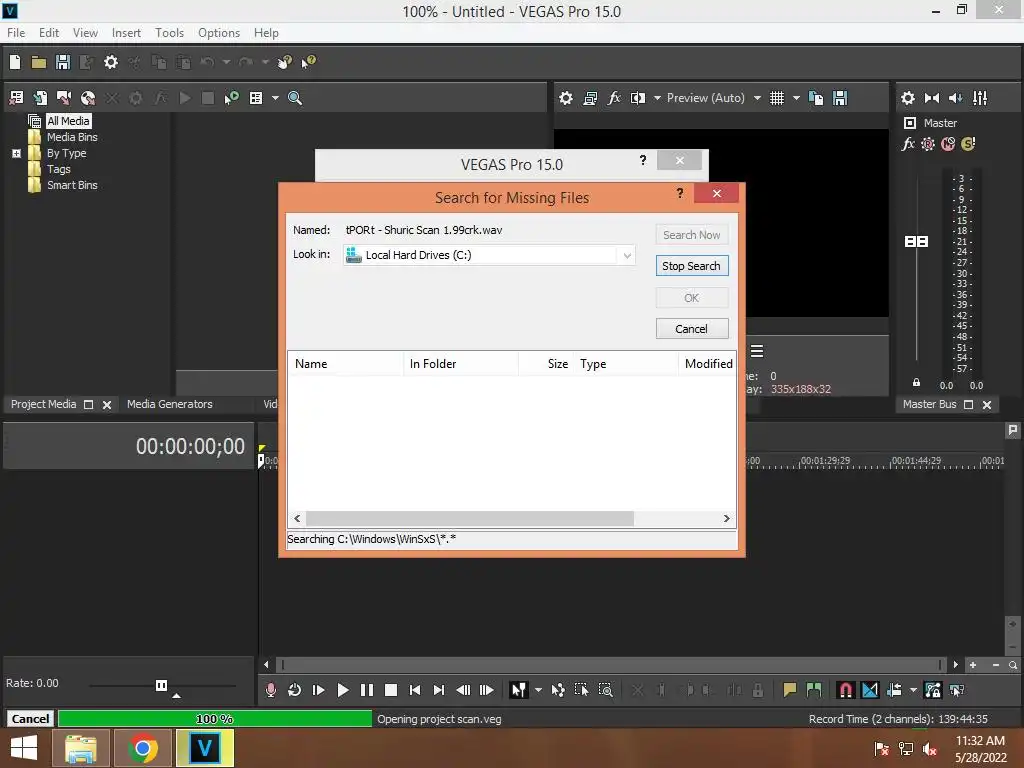Click the Name column header
The height and width of the screenshot is (768, 1024).
[346, 364]
